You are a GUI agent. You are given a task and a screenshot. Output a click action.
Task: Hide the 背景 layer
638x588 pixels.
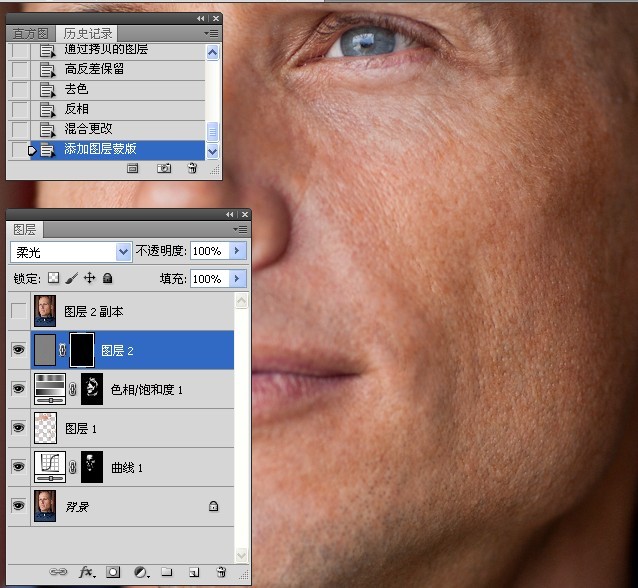18,506
